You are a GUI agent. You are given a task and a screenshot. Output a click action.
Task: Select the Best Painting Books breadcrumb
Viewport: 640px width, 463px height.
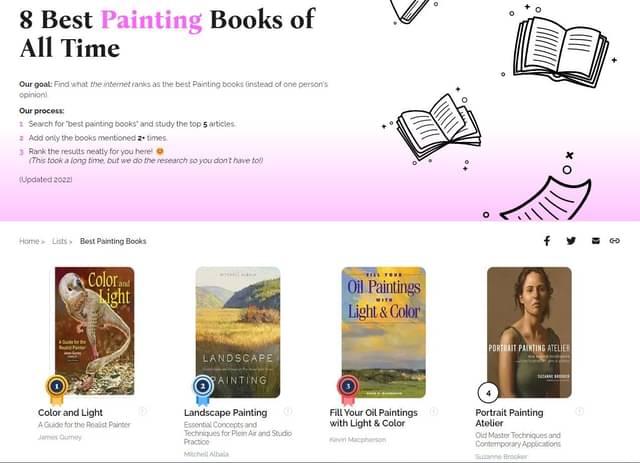113,241
